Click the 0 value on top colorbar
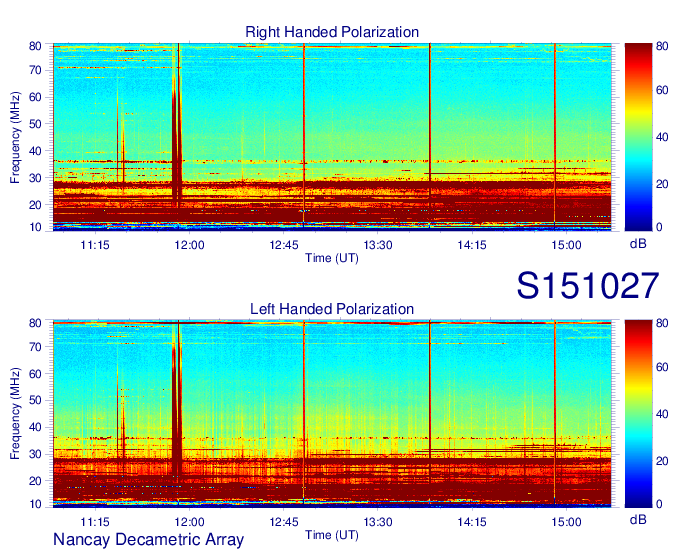Viewport: 680px width, 552px height. (x=659, y=227)
